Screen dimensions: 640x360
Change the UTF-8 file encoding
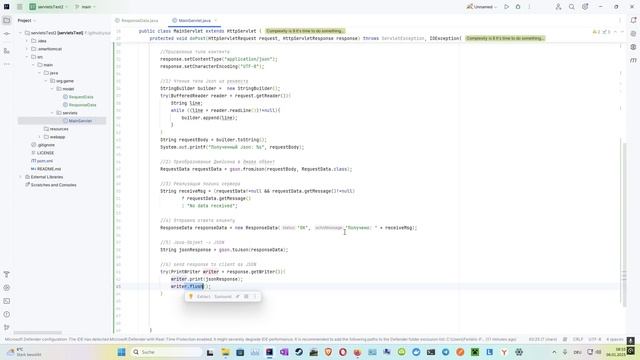click(x=595, y=339)
